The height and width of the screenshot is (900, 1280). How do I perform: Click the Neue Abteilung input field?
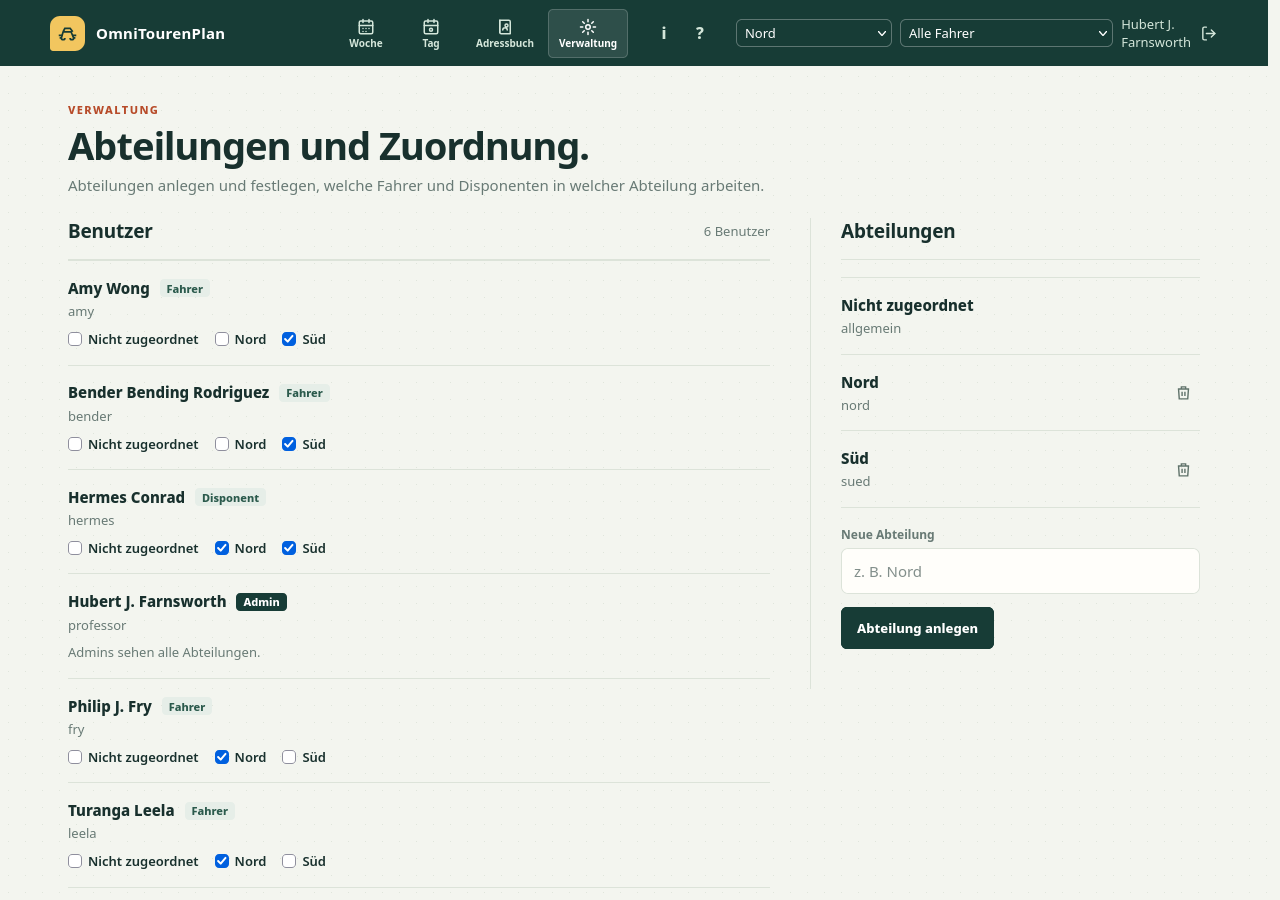[1020, 571]
